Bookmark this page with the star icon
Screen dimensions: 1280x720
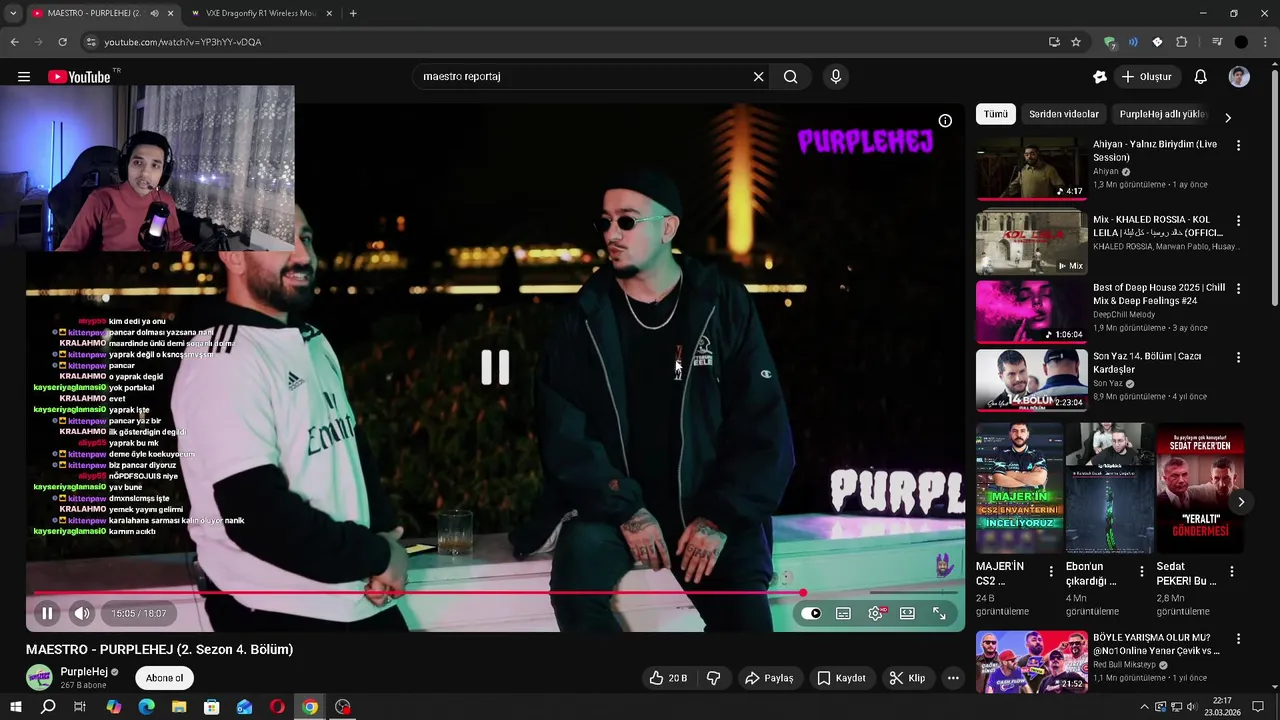click(1076, 42)
